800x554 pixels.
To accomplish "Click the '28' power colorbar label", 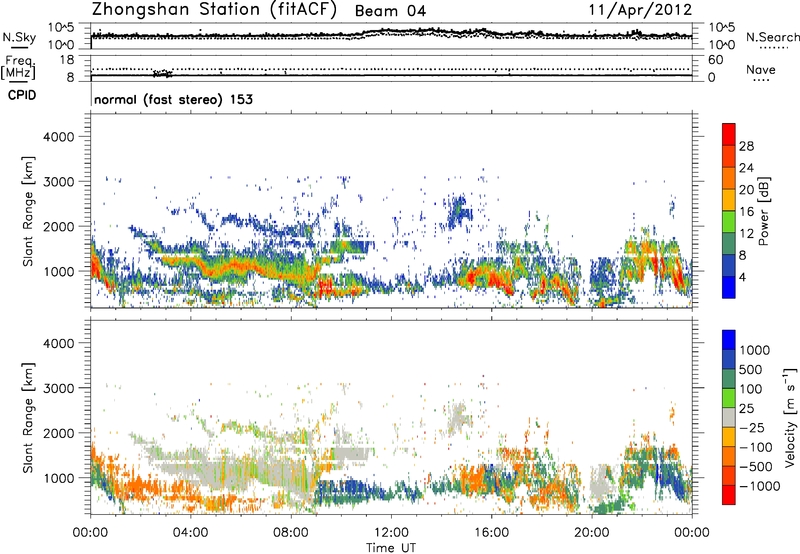I will tap(746, 146).
